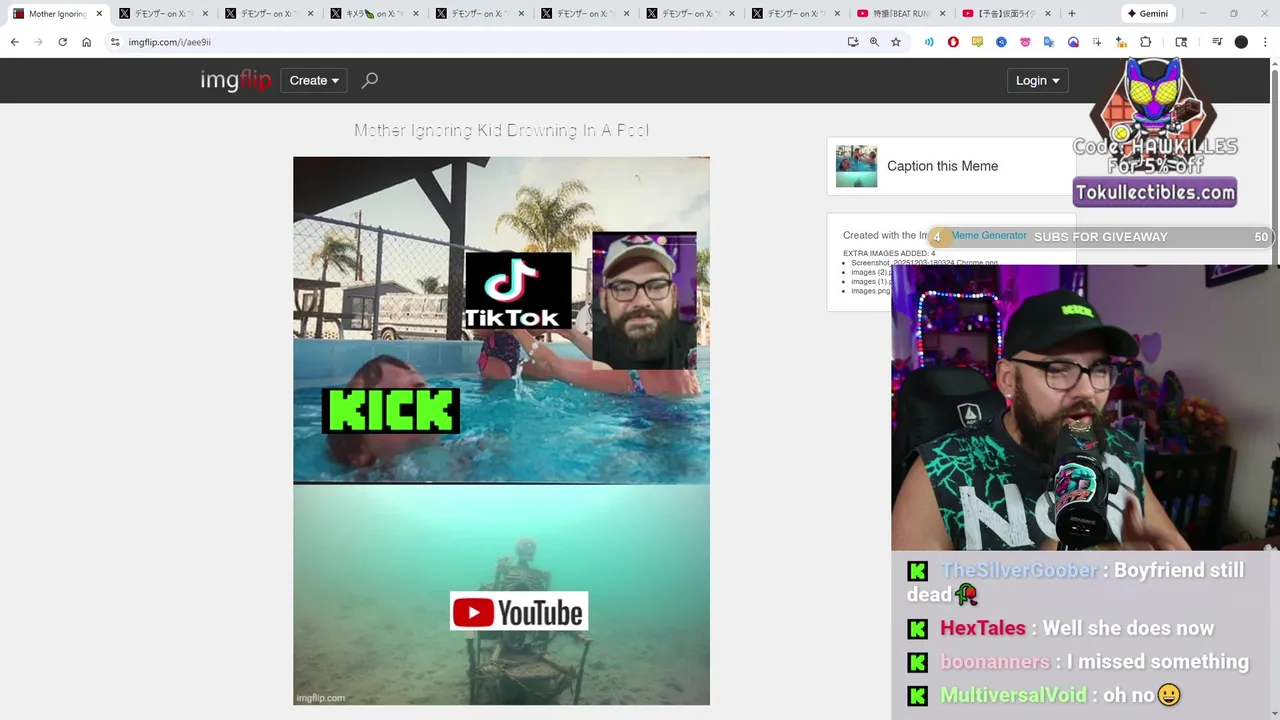Click the screen recorder extension icon
Image resolution: width=1280 pixels, height=720 pixels.
(x=1073, y=42)
